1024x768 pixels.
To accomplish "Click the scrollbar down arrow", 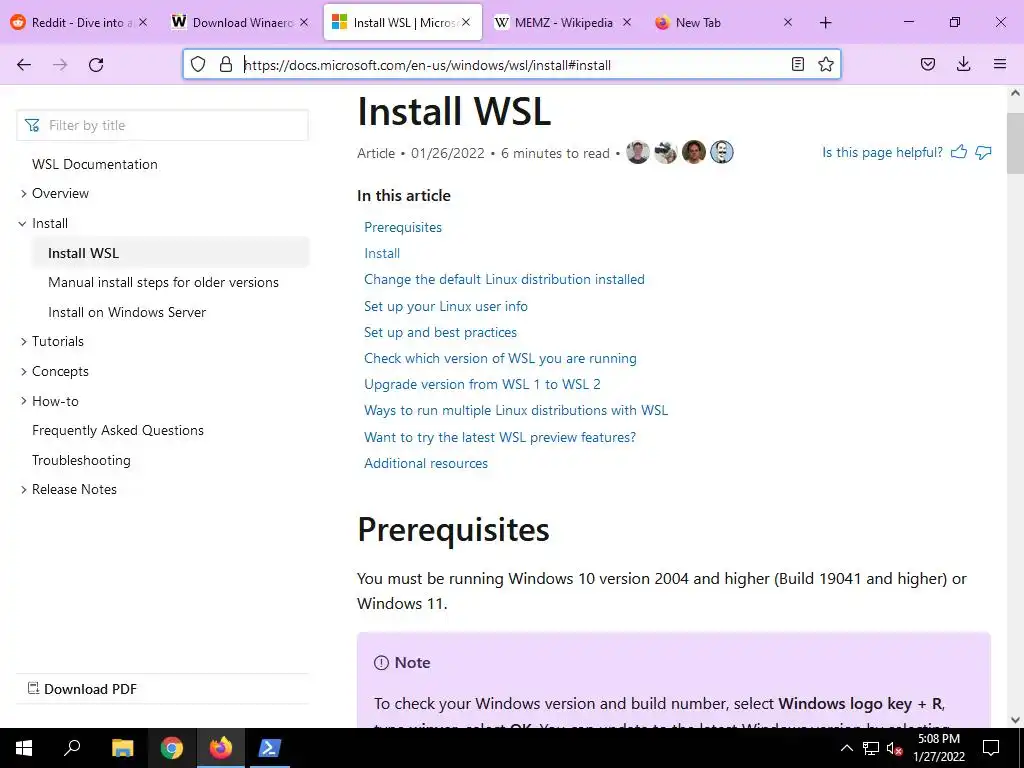I will click(1015, 720).
